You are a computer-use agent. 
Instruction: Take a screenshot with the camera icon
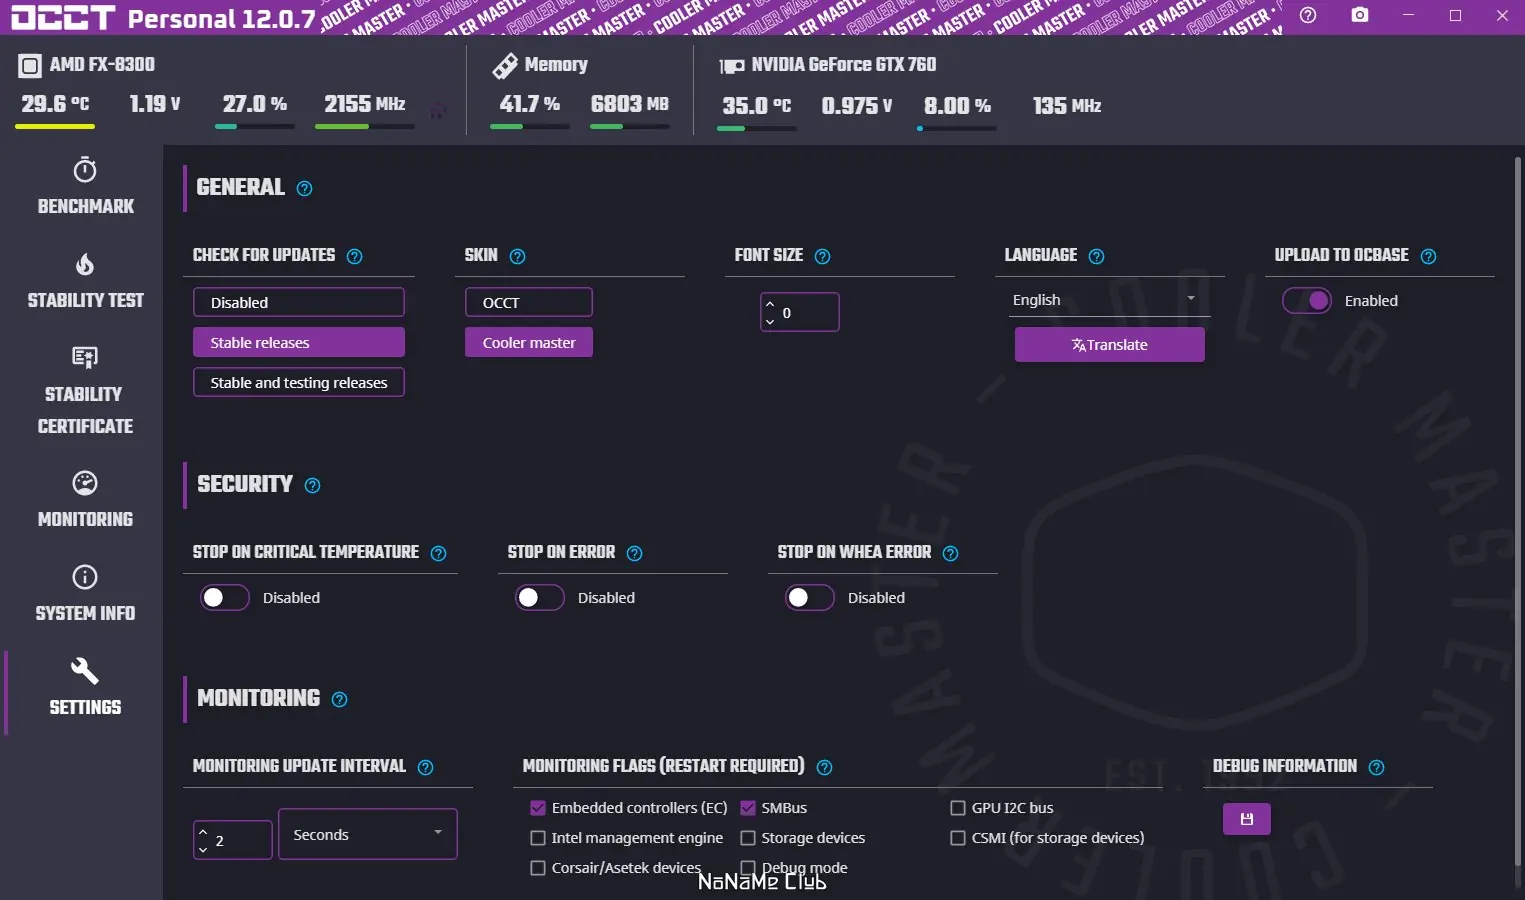click(x=1360, y=16)
